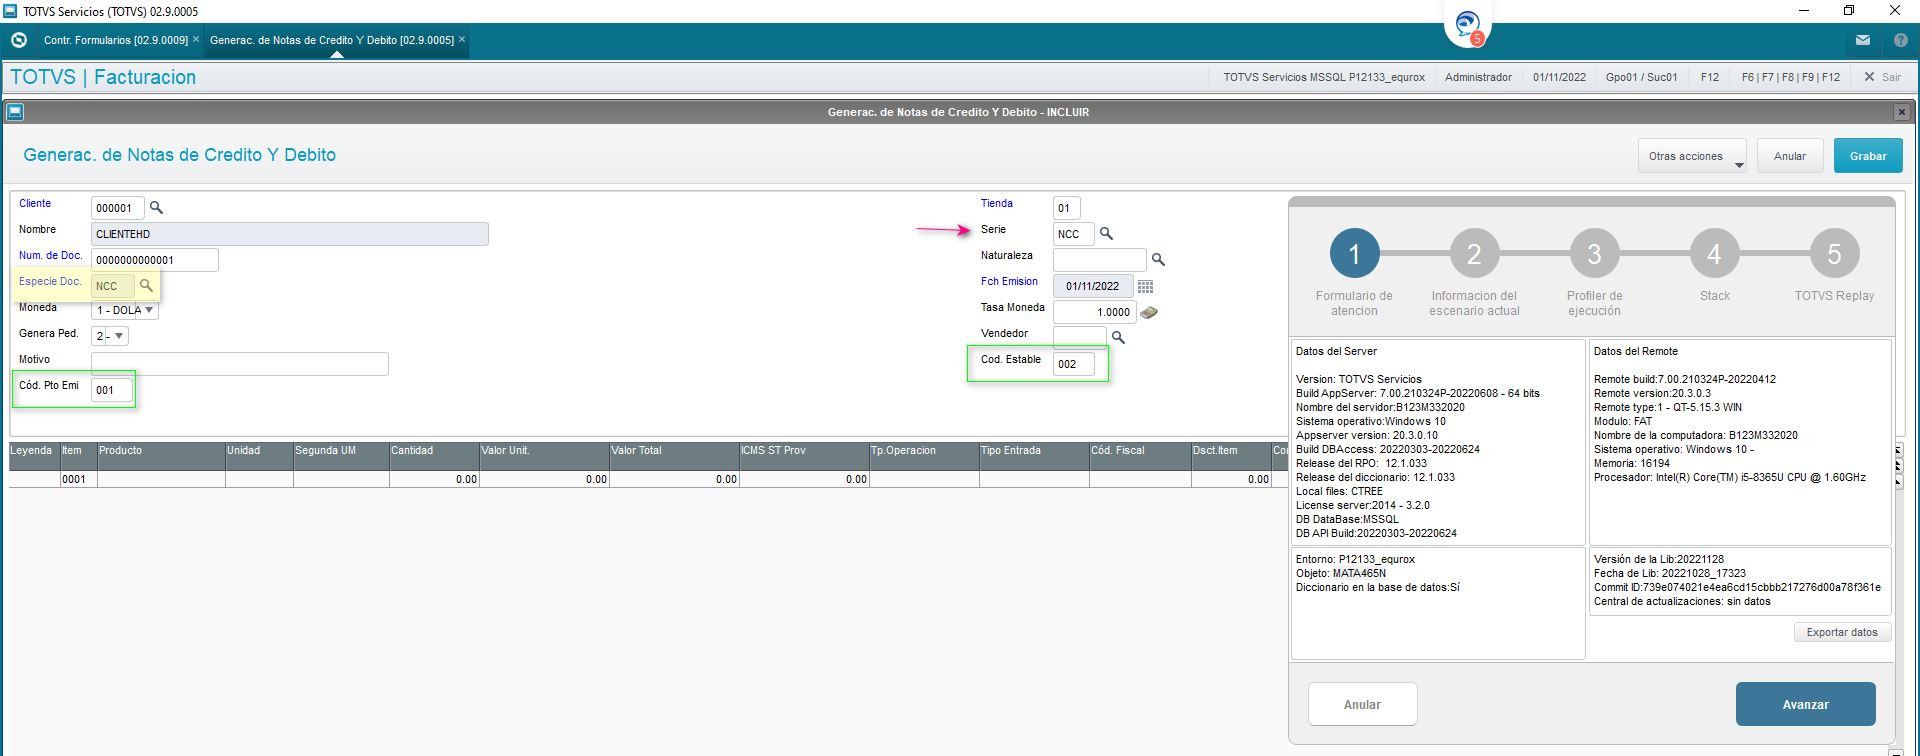
Task: Open the Fch Emision calendar icon
Action: coord(1146,286)
